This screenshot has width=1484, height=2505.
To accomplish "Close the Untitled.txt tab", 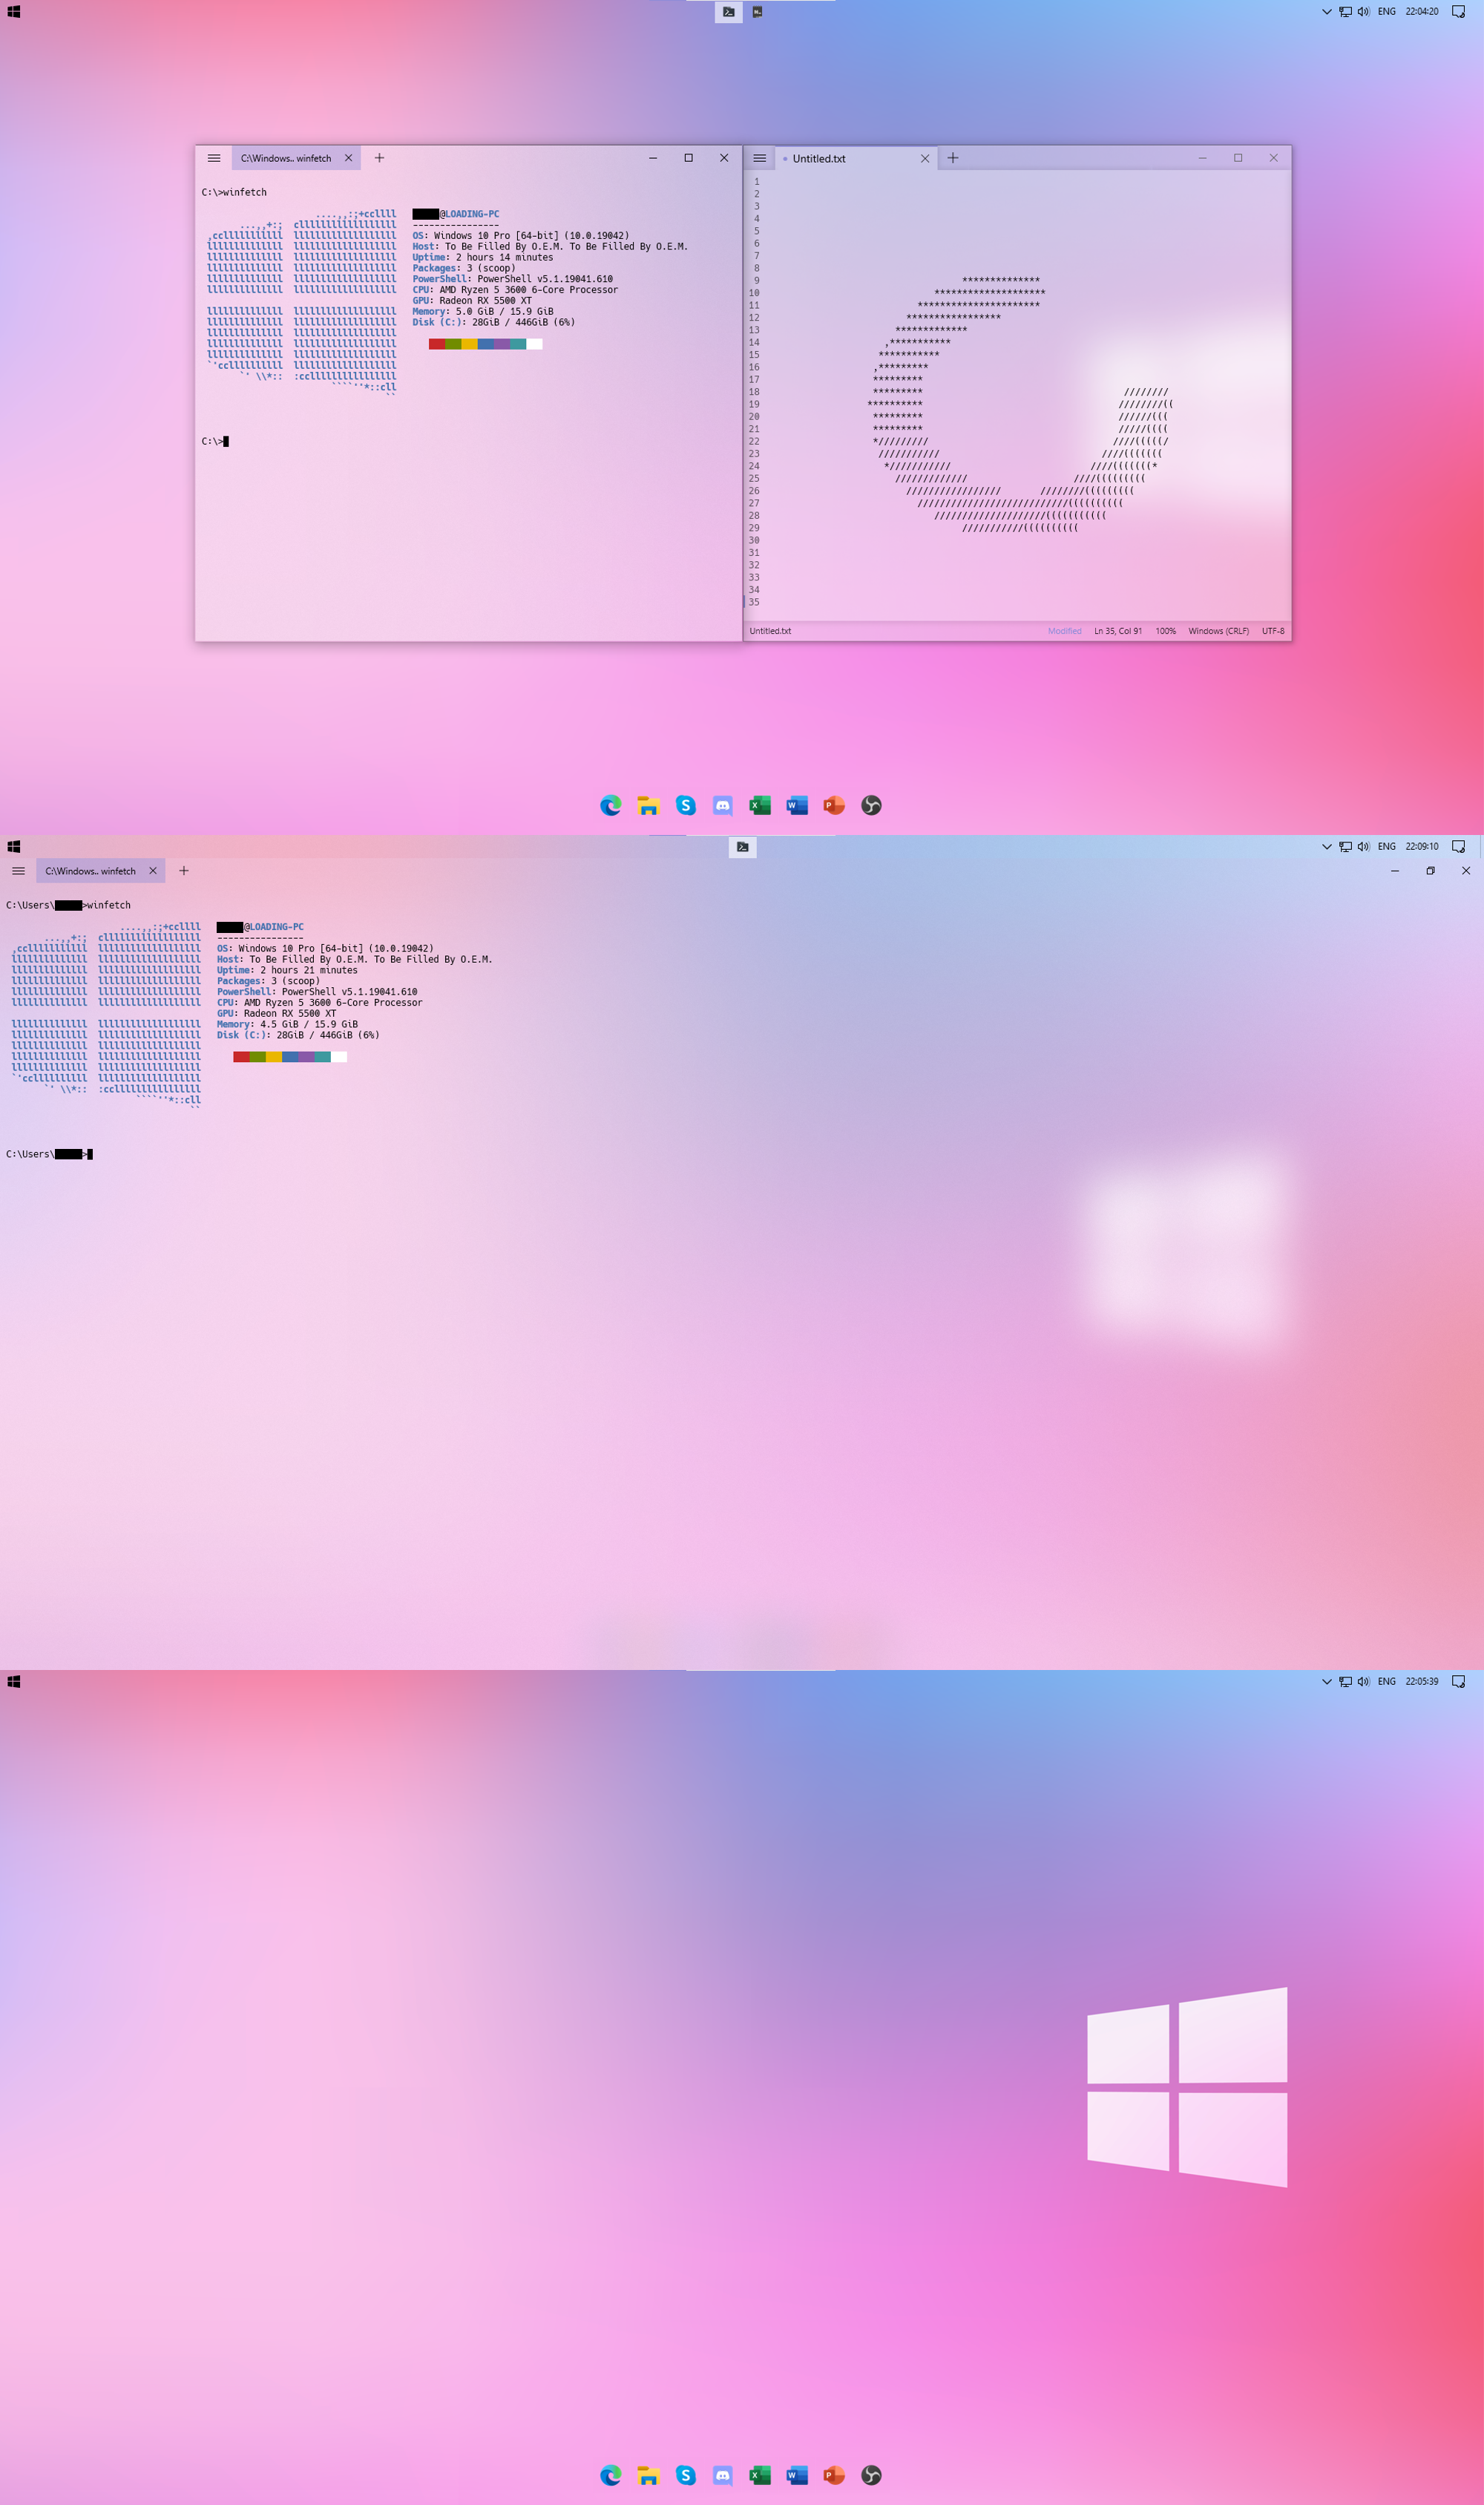I will [x=925, y=158].
